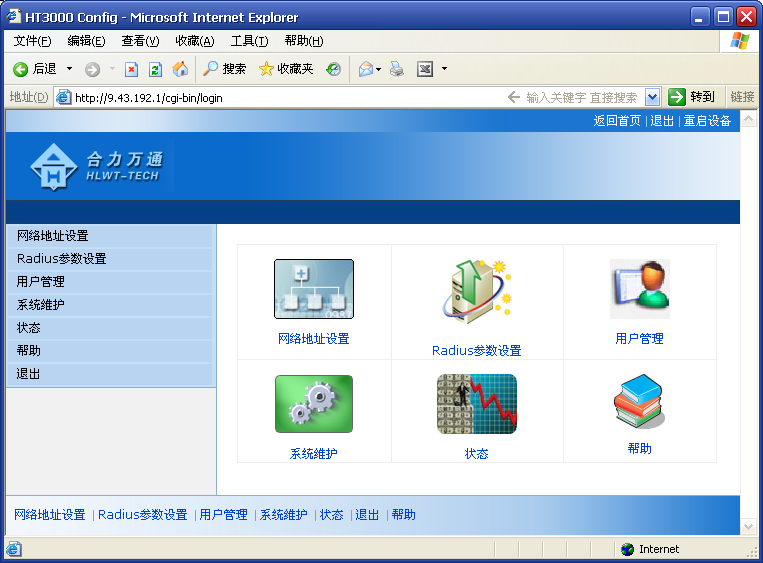Open the History toolbar icon
The image size is (763, 563).
(333, 69)
